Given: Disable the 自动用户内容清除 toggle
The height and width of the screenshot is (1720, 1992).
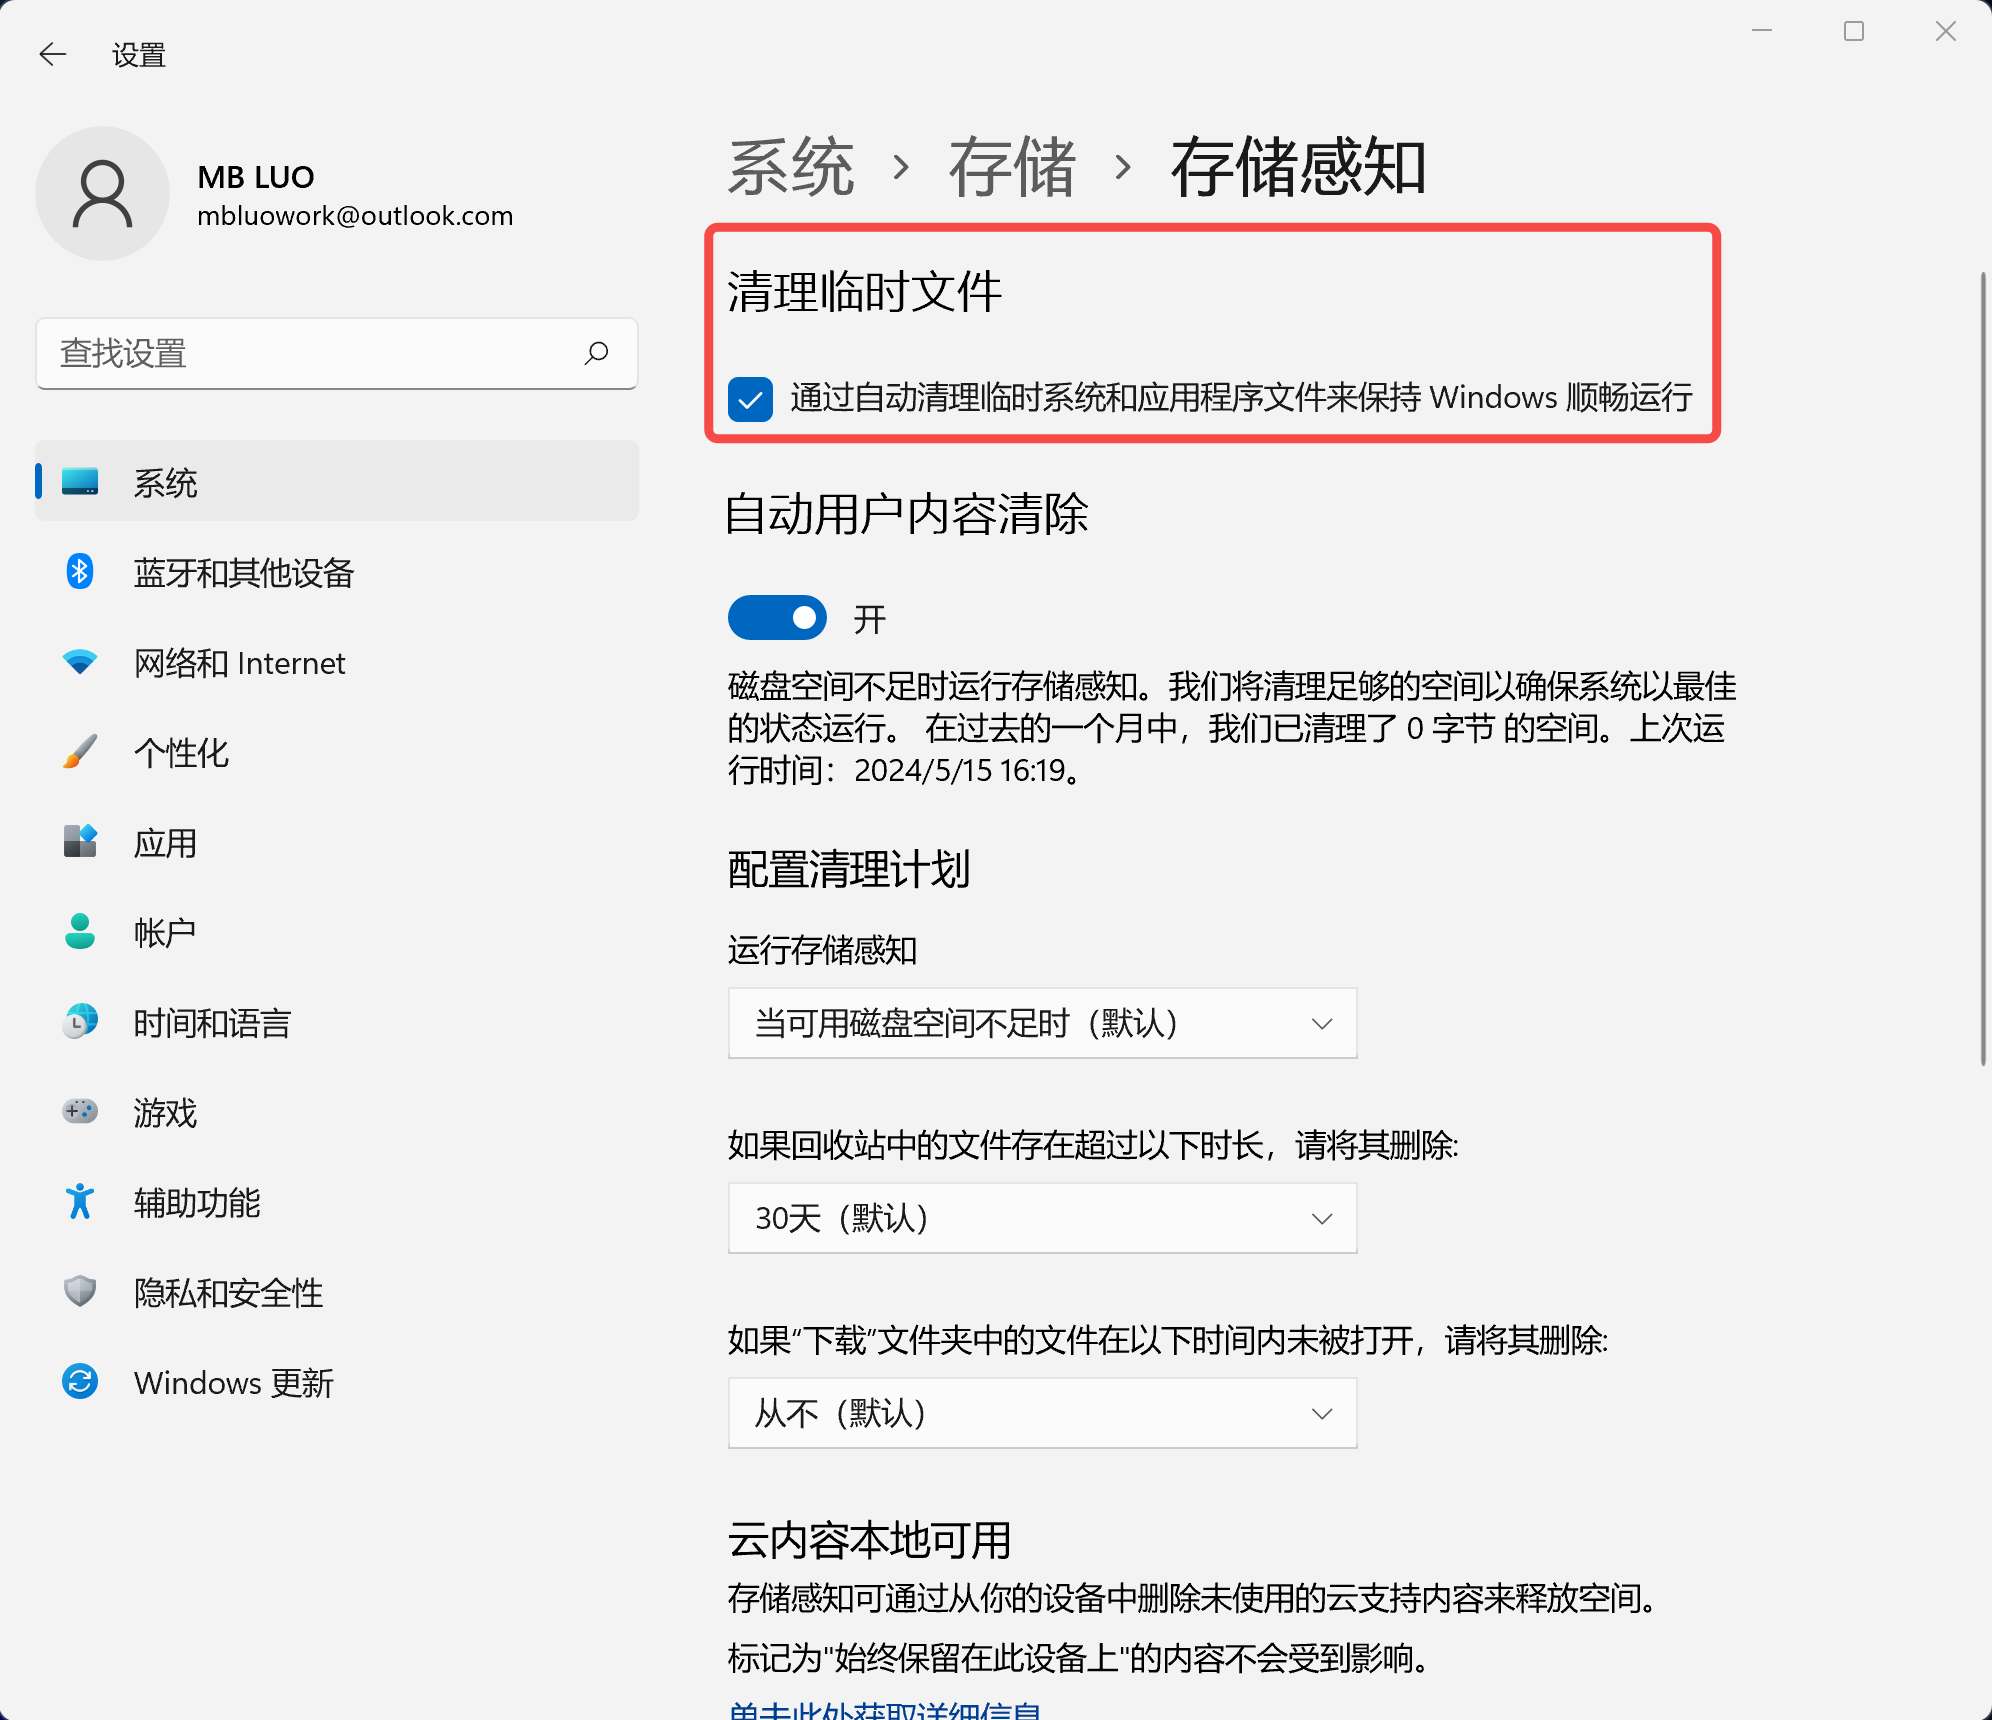Looking at the screenshot, I should tap(776, 617).
